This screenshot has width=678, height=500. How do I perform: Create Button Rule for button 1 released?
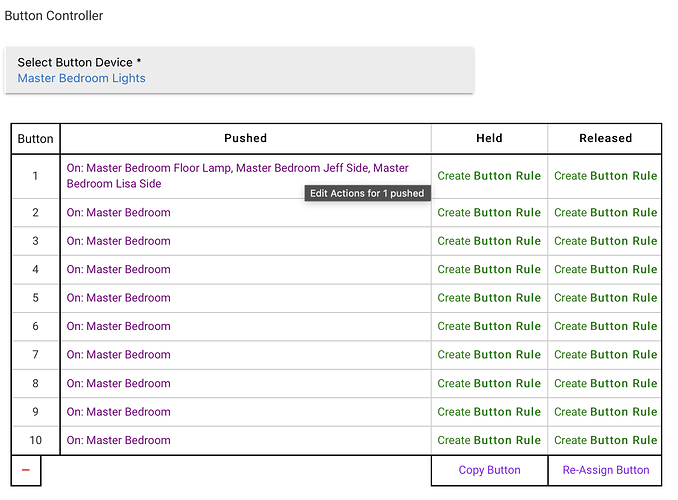pos(605,176)
